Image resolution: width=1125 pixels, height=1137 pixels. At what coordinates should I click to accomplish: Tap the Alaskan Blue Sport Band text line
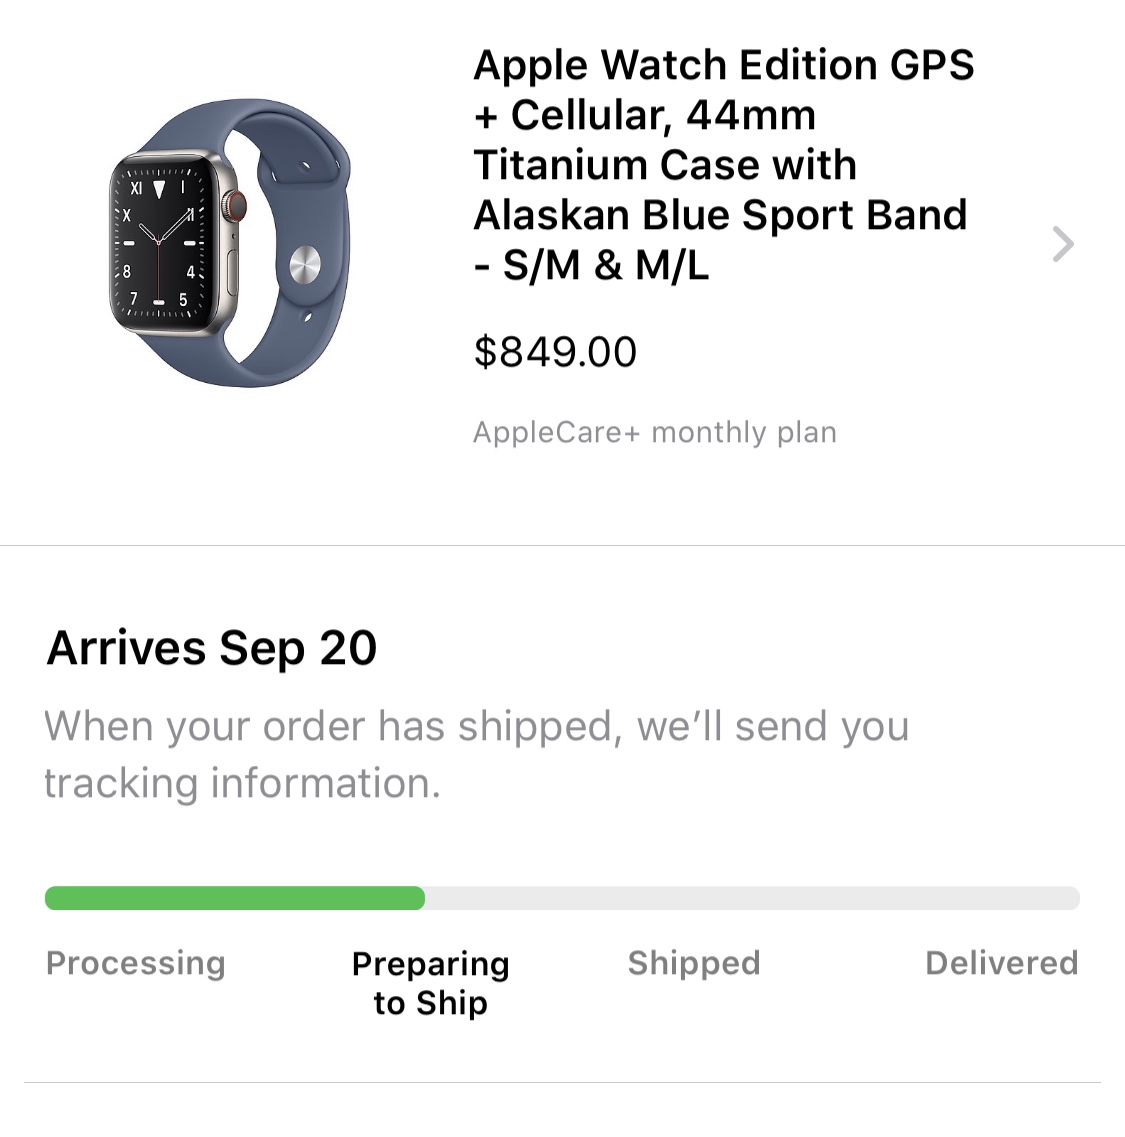pyautogui.click(x=720, y=215)
